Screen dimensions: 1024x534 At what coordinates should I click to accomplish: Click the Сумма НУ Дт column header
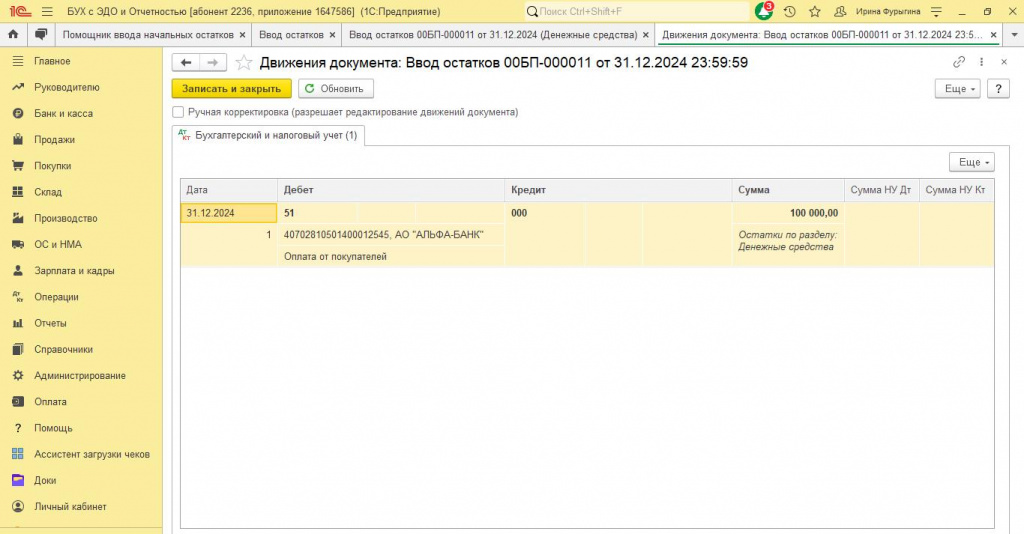pos(881,190)
